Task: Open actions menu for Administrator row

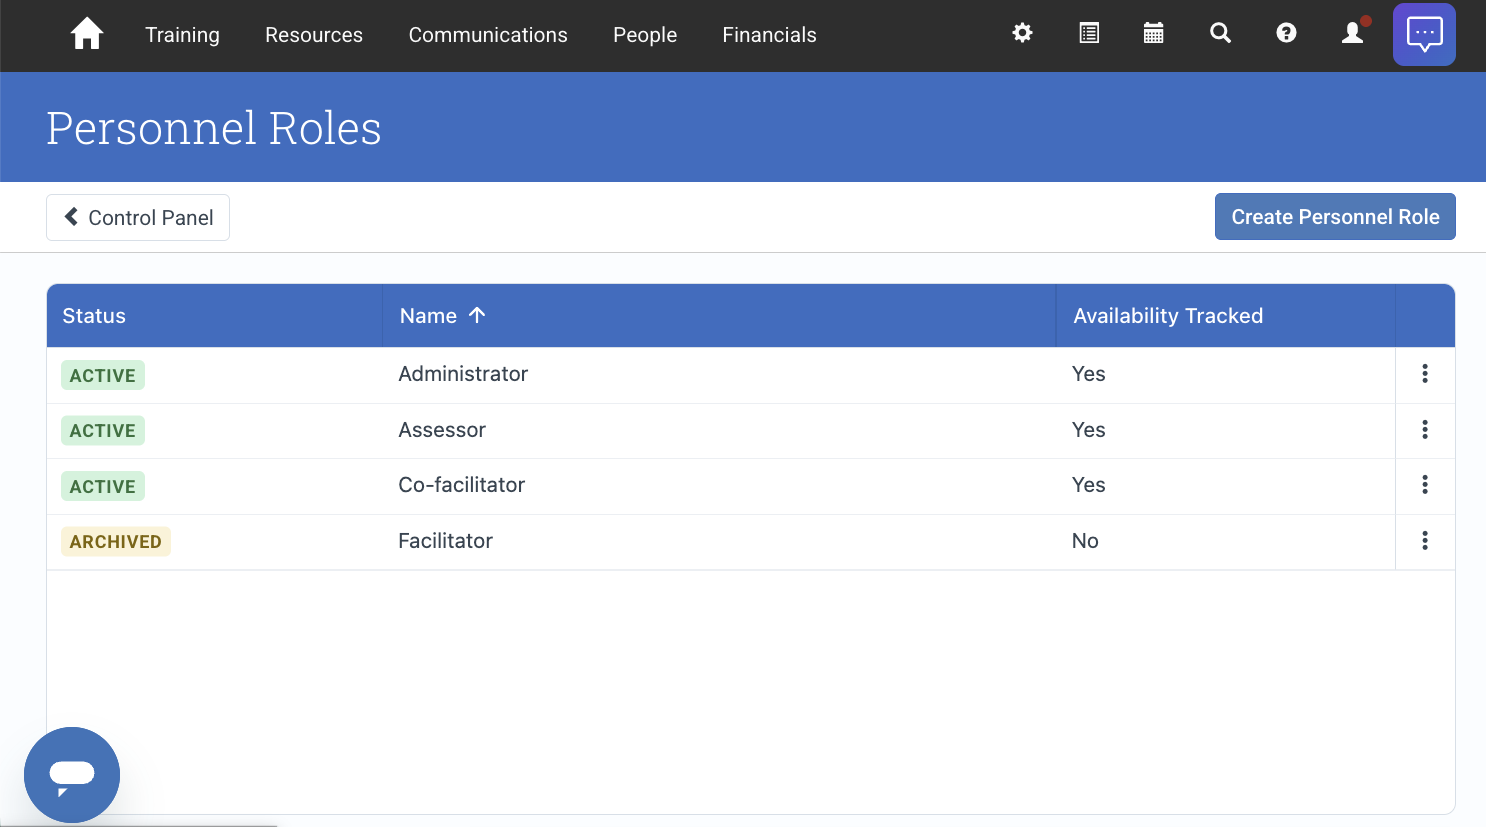Action: click(1425, 374)
